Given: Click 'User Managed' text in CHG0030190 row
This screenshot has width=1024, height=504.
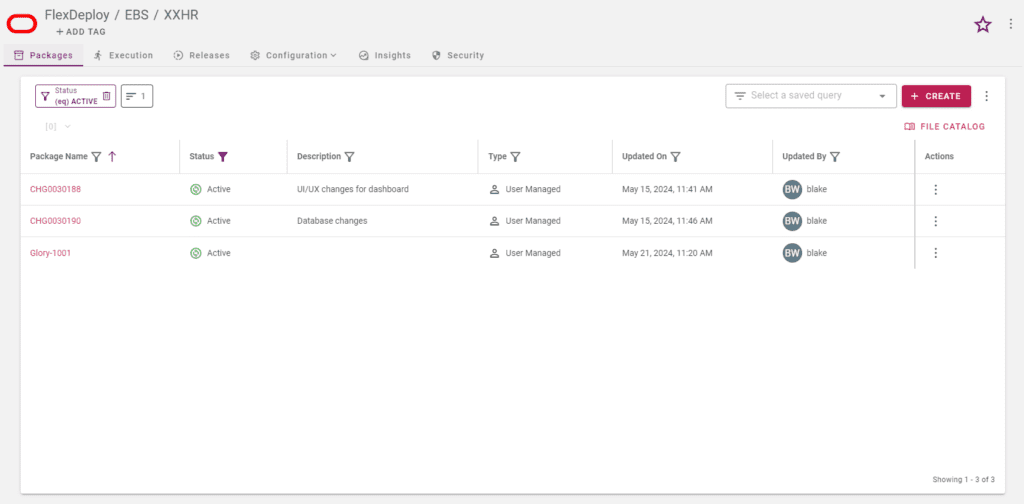Looking at the screenshot, I should tap(533, 221).
